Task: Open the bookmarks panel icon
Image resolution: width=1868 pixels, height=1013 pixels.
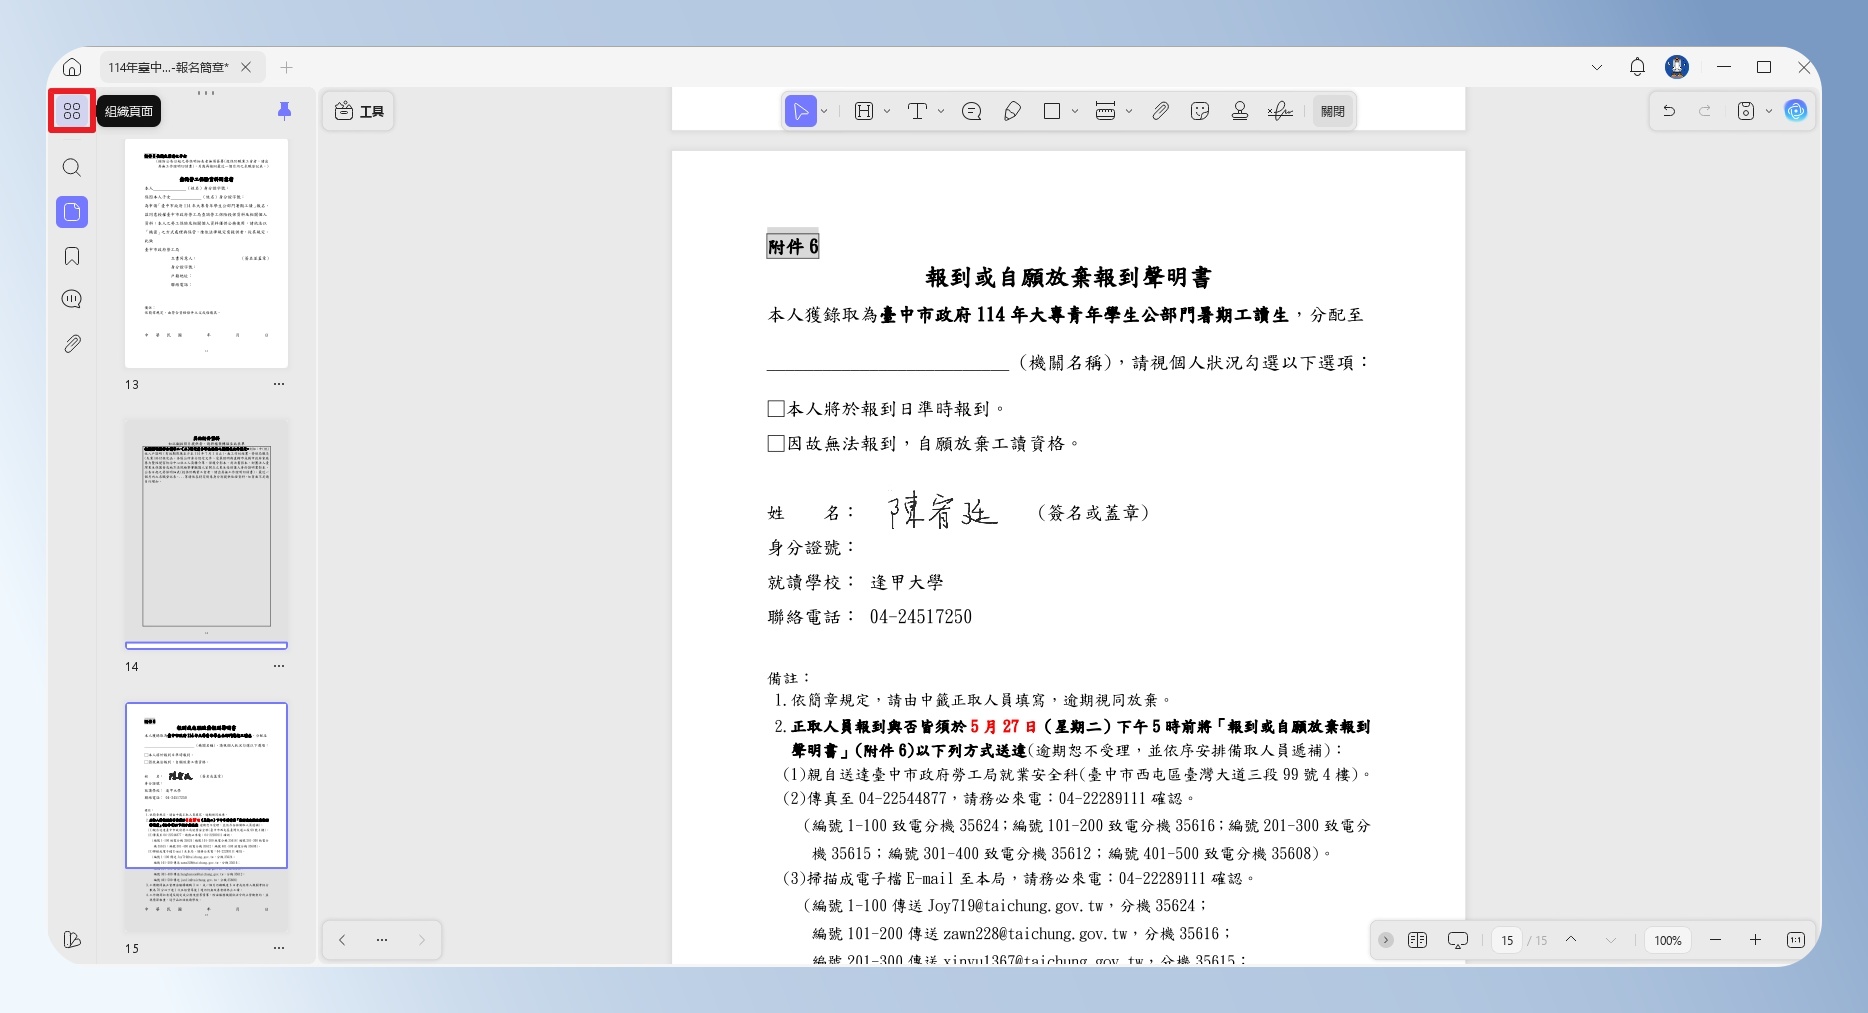Action: click(x=72, y=256)
